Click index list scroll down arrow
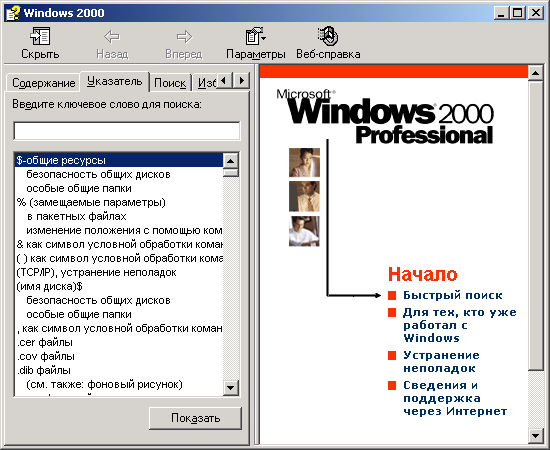 click(x=231, y=388)
